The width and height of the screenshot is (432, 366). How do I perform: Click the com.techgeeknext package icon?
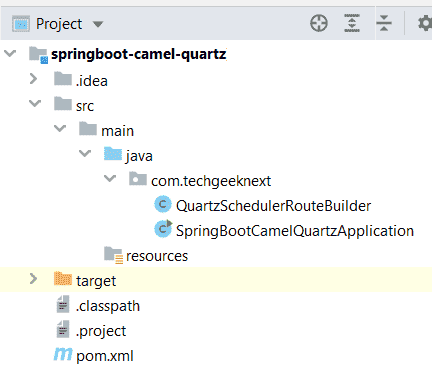click(x=138, y=179)
